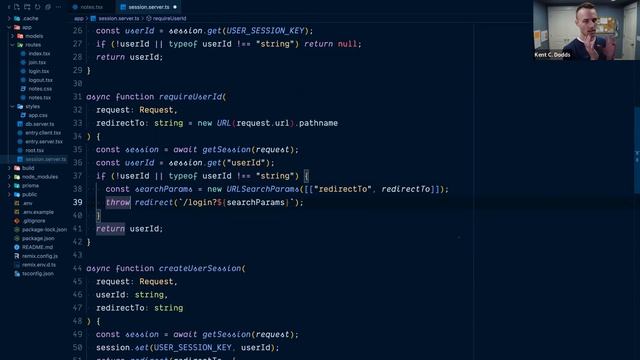Screen dimensions: 640x360
Task: Click the file icon in session.server.ts tab
Action: coord(123,7)
